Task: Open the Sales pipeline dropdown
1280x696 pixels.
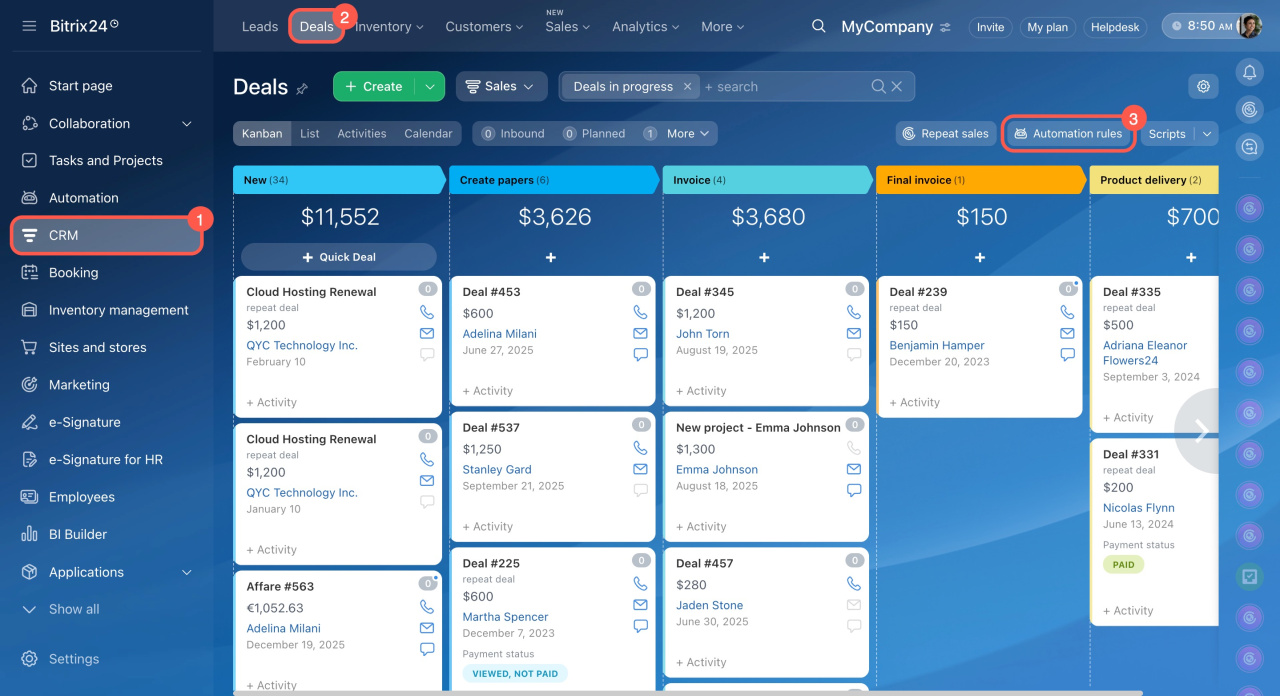Action: pos(501,87)
